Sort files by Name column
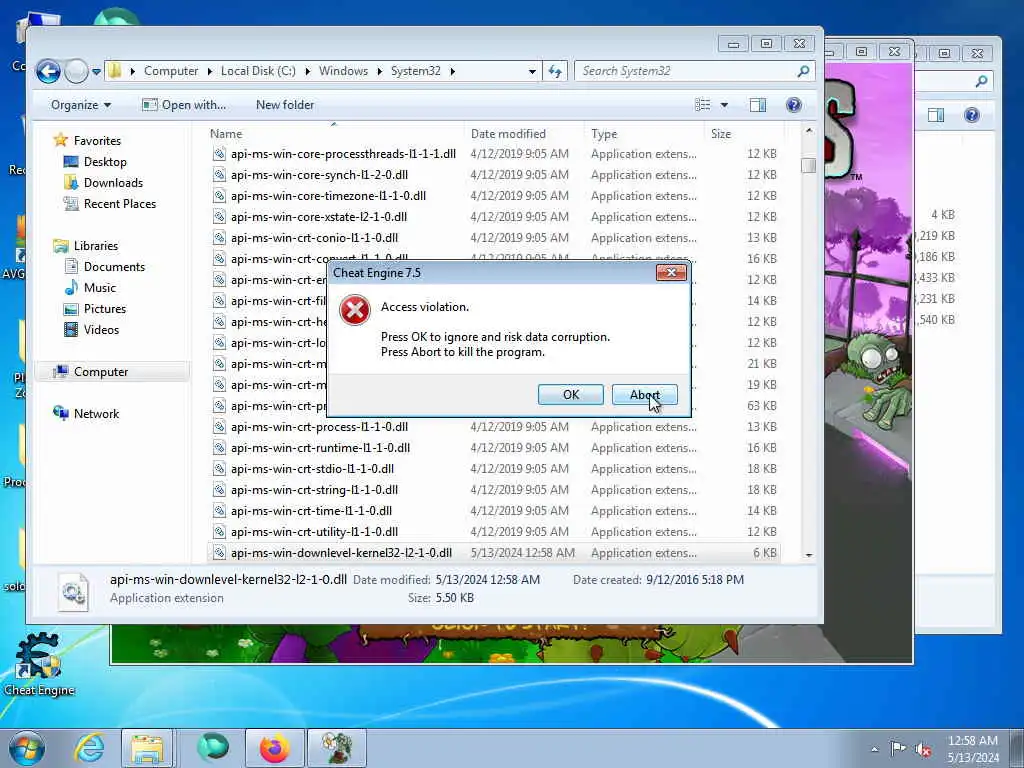The width and height of the screenshot is (1024, 768). pyautogui.click(x=226, y=134)
